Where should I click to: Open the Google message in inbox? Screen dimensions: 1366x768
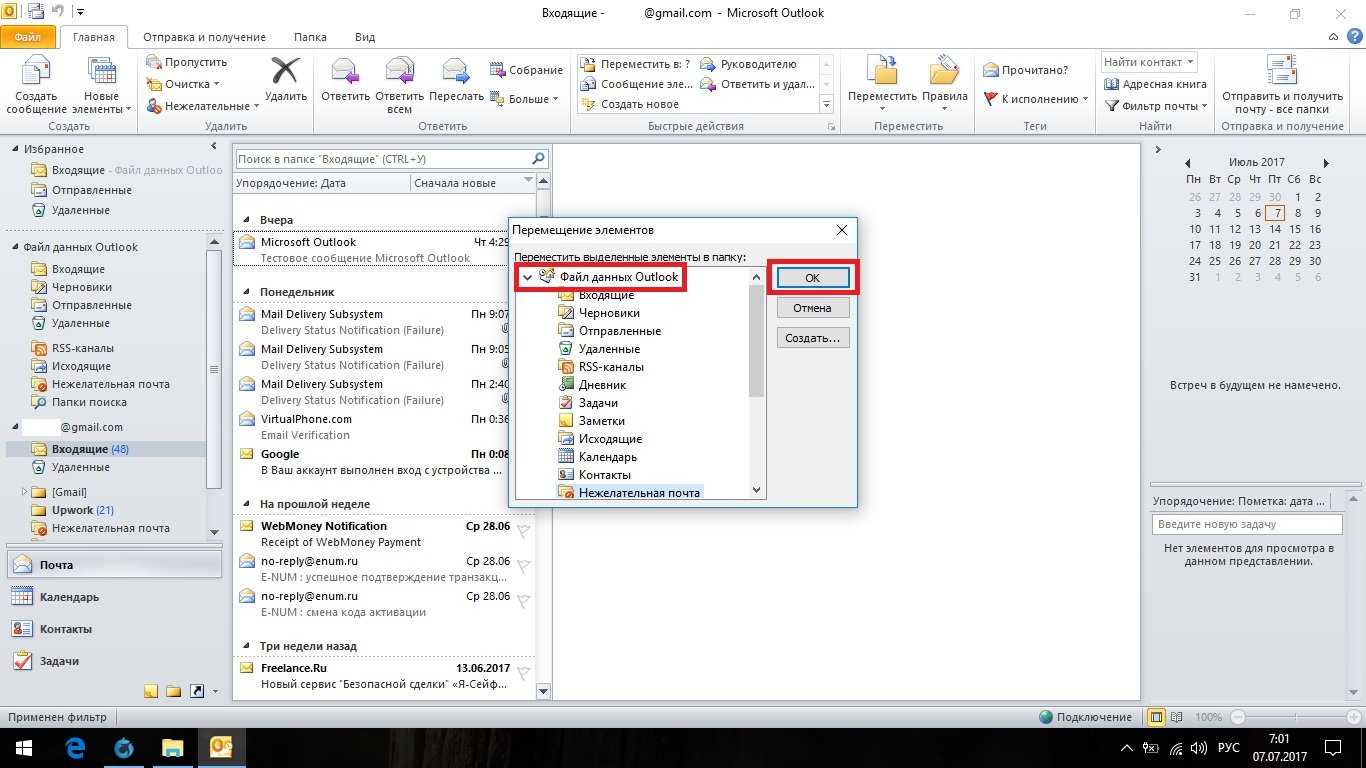point(384,462)
